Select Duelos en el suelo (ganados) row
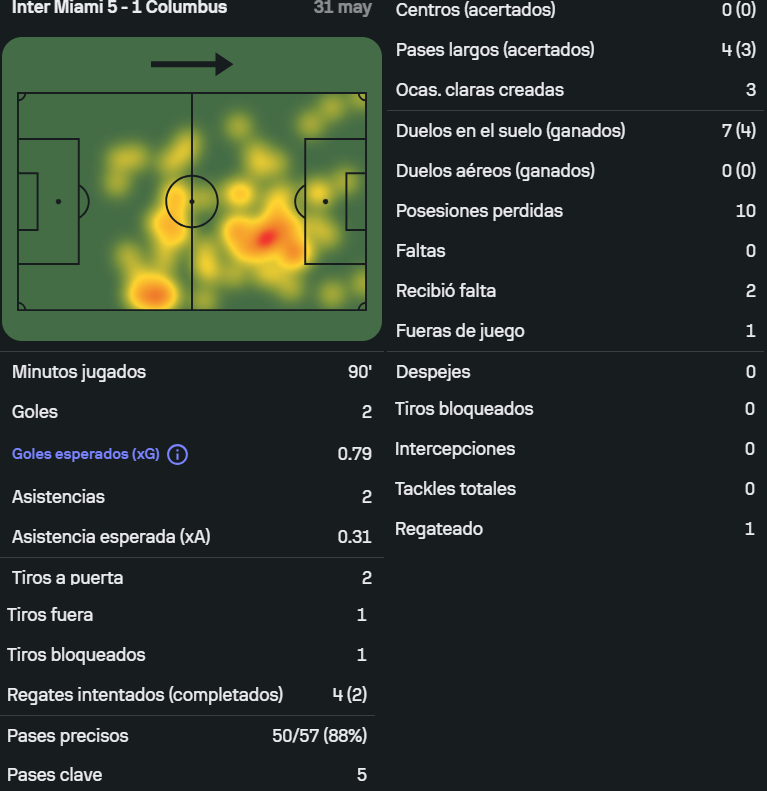This screenshot has height=791, width=767. pos(576,131)
